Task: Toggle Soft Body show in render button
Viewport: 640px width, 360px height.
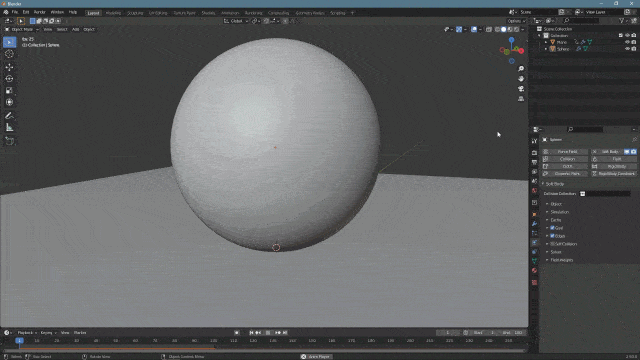Action: pos(633,151)
